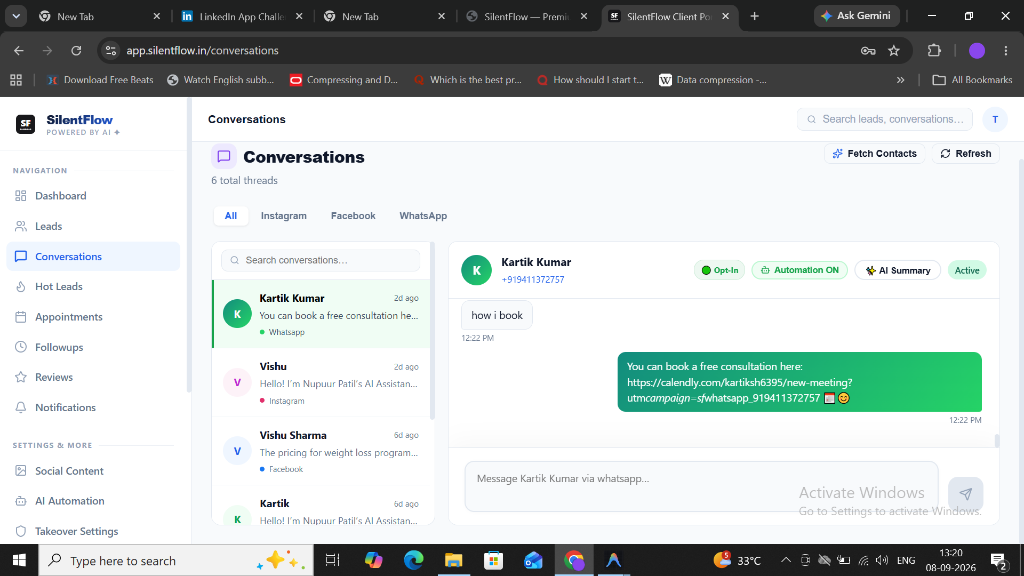Image resolution: width=1024 pixels, height=576 pixels.
Task: Open the Download Free Beats bookmark
Action: pyautogui.click(x=101, y=80)
